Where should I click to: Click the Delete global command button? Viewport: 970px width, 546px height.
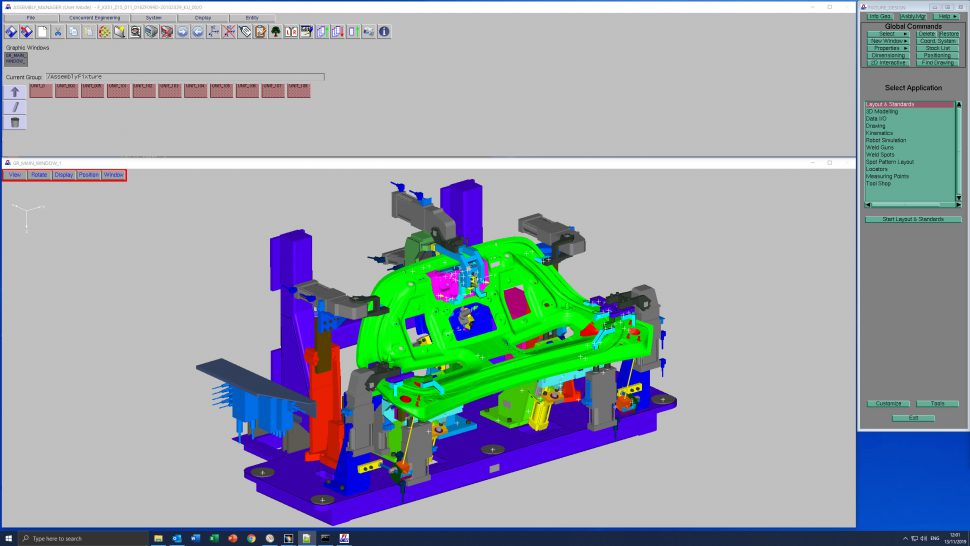pos(926,34)
